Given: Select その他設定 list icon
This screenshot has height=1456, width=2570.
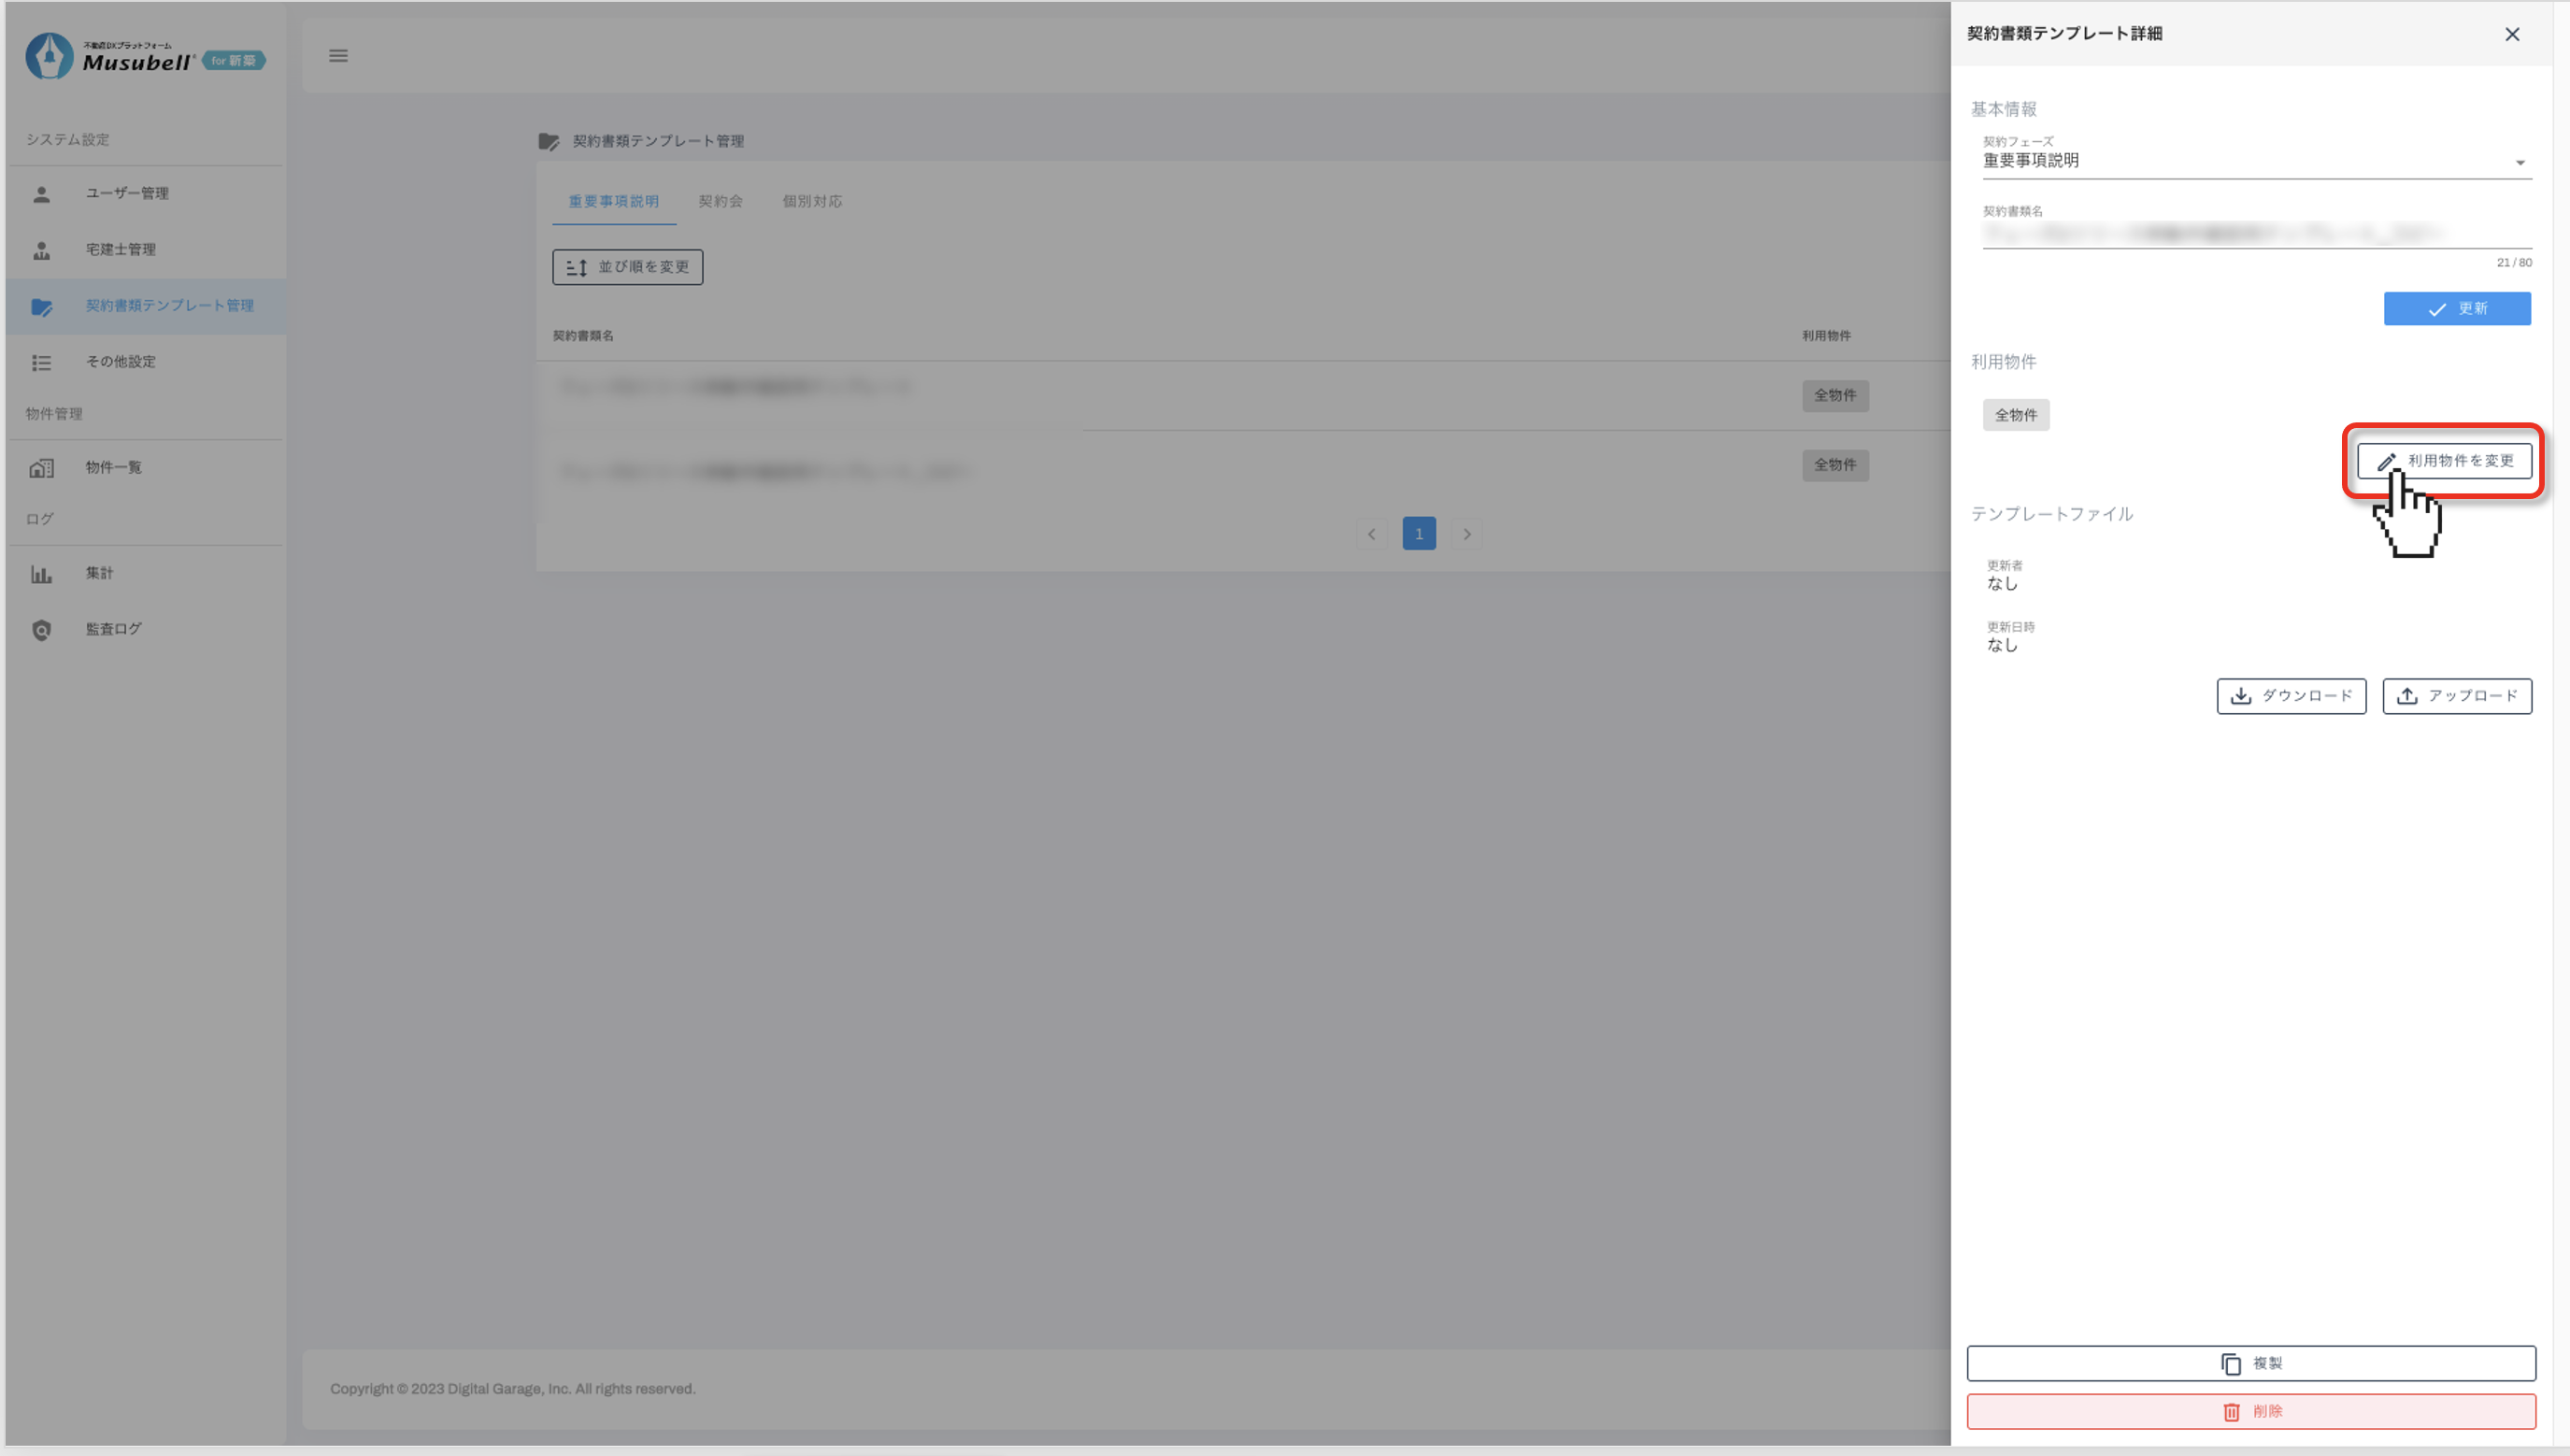Looking at the screenshot, I should pos(41,362).
